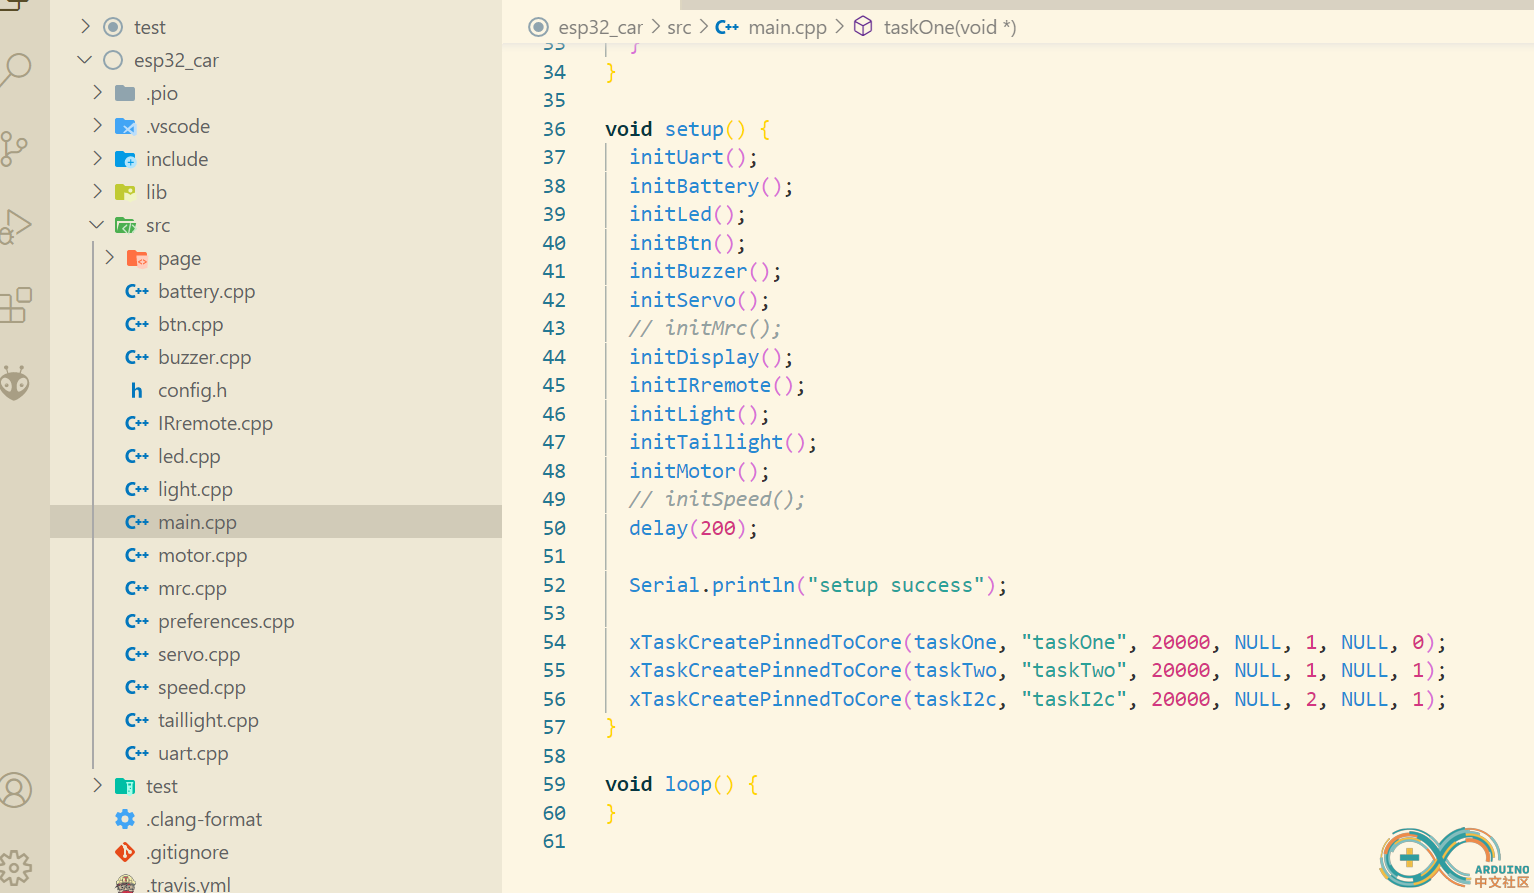Select main.cpp in the file tree

coord(276,522)
